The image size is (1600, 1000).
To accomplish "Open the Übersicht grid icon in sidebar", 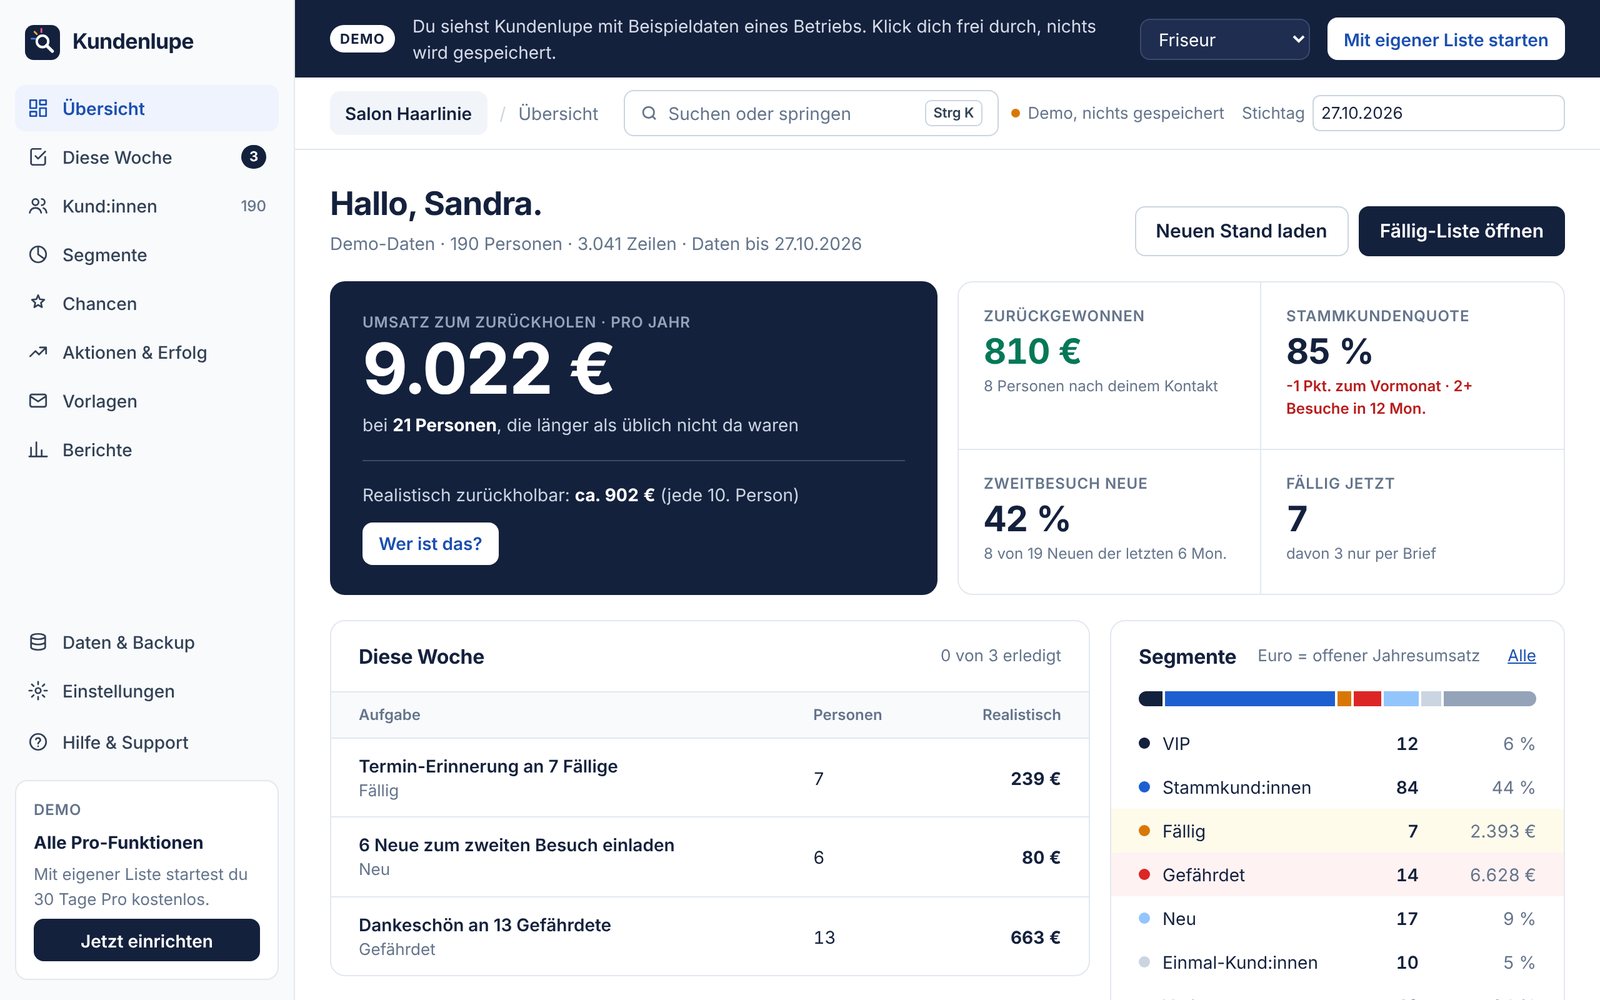I will point(38,108).
